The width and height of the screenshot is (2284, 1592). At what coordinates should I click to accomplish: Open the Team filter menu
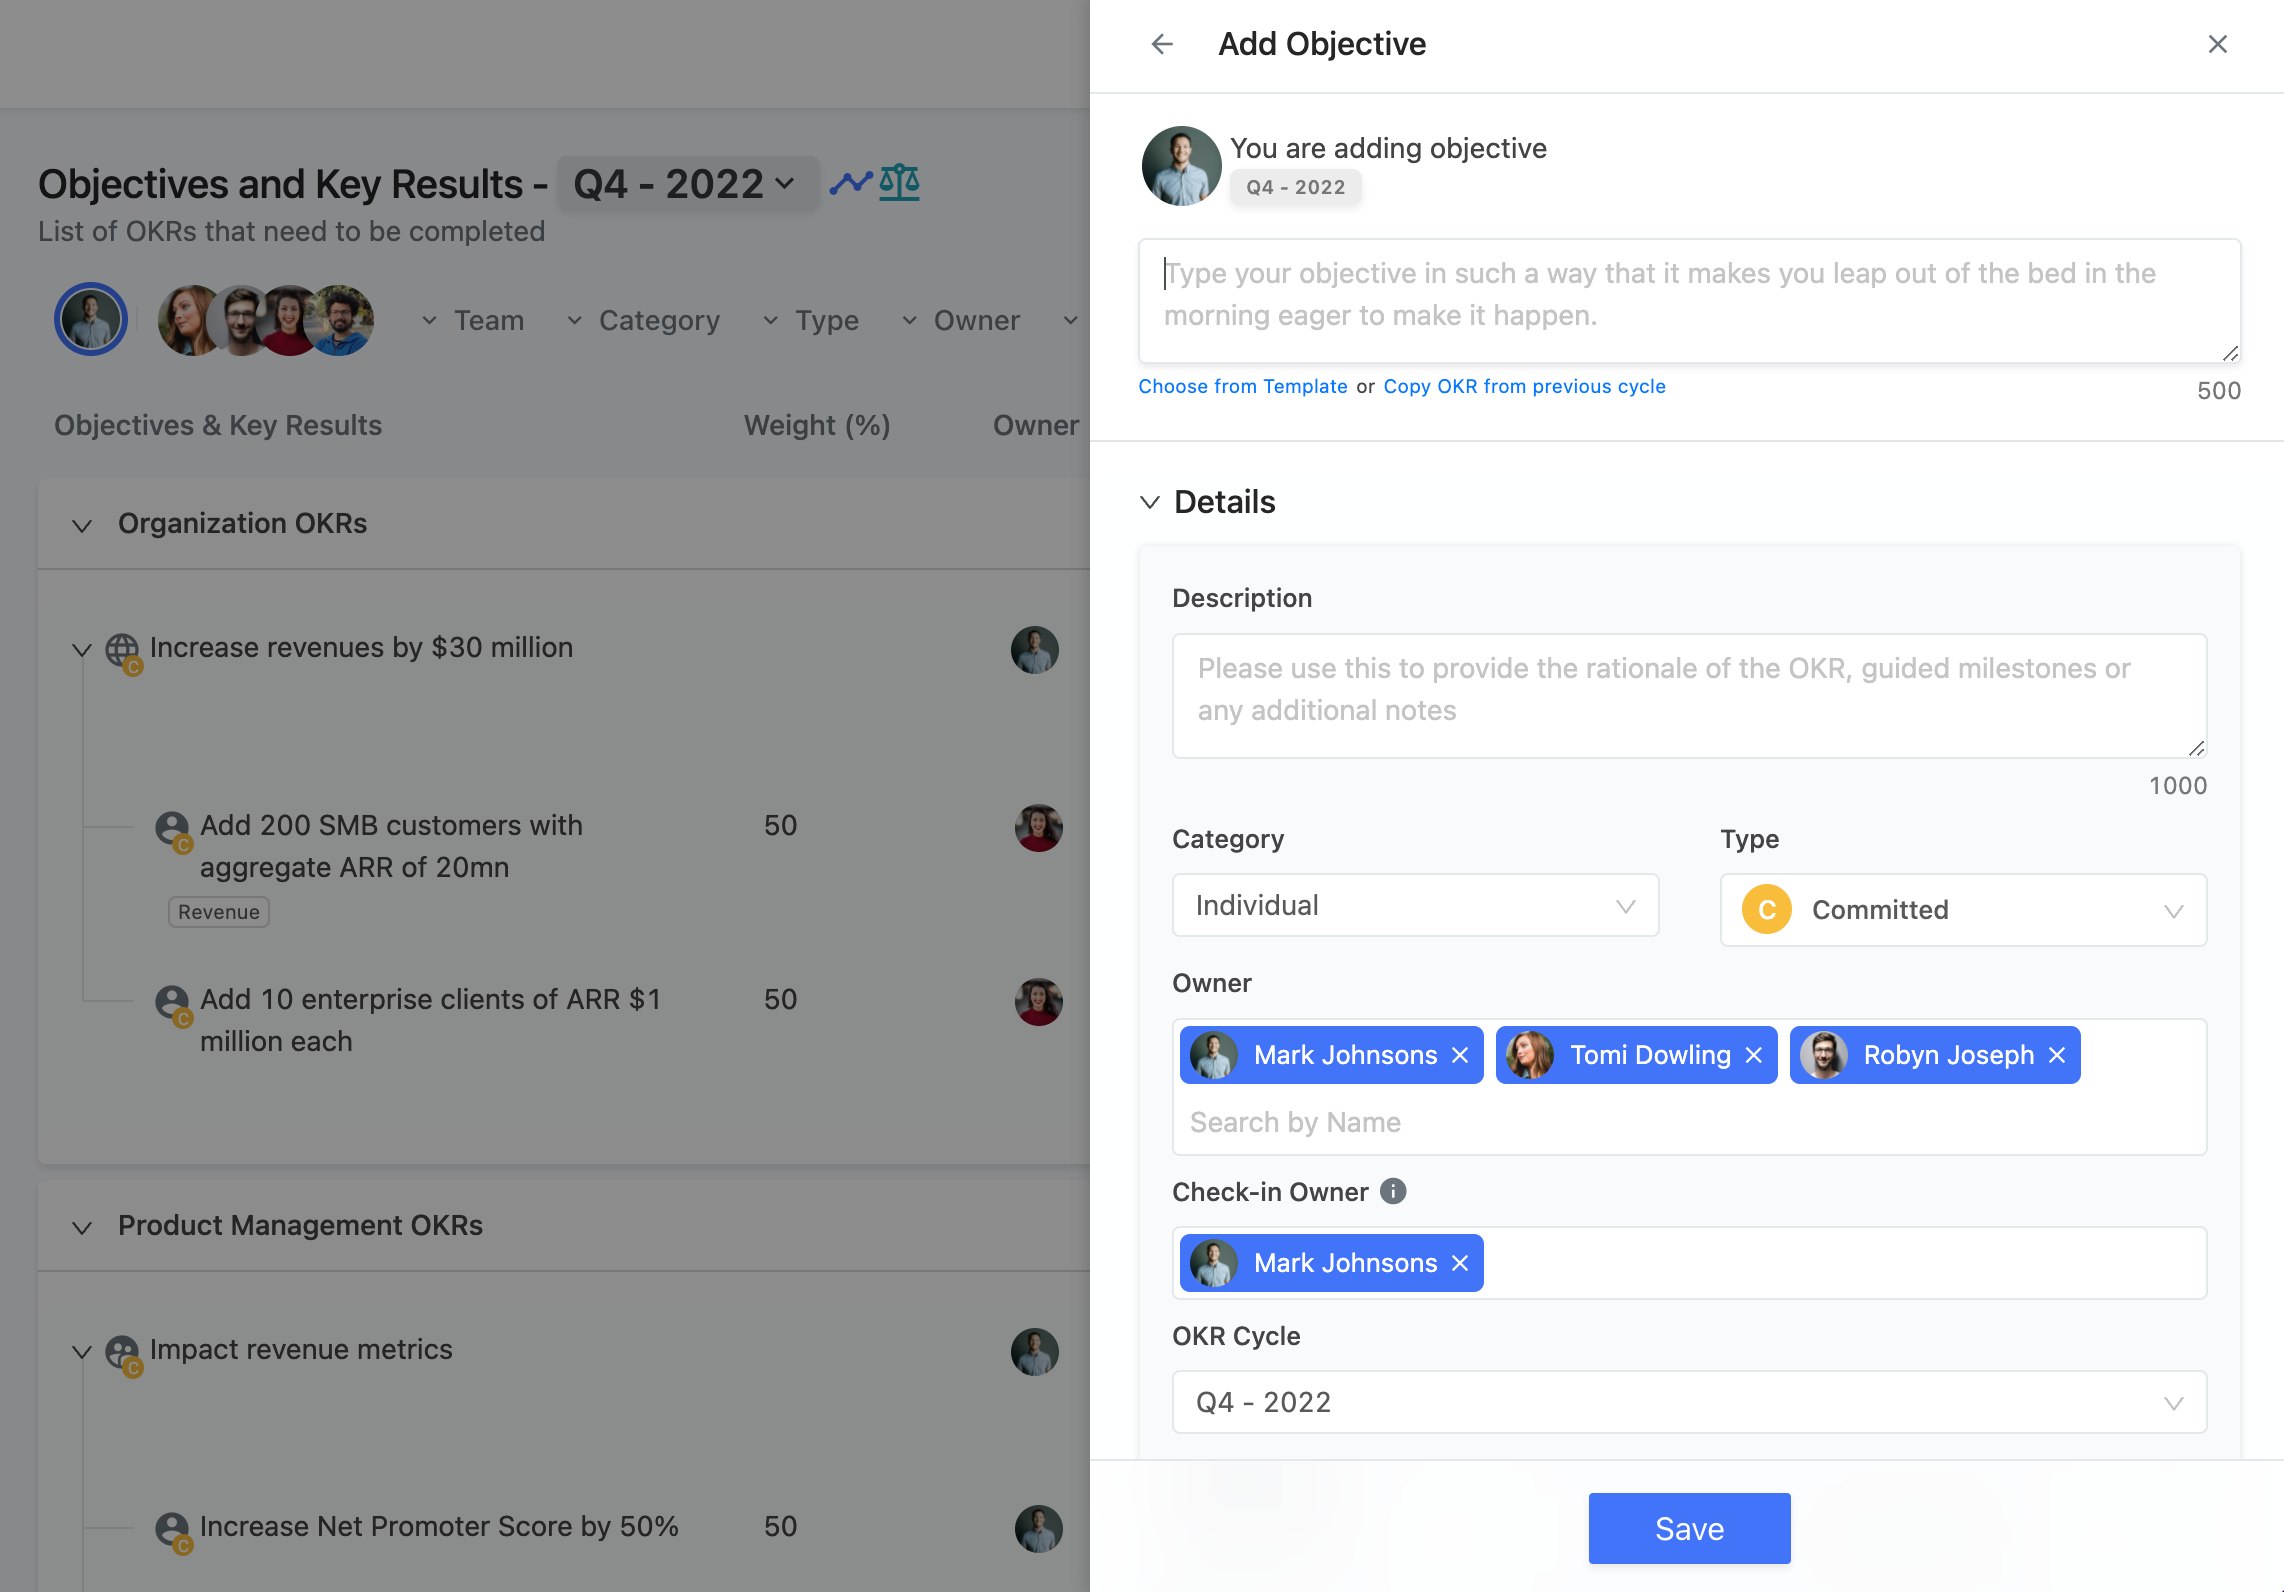click(x=472, y=321)
